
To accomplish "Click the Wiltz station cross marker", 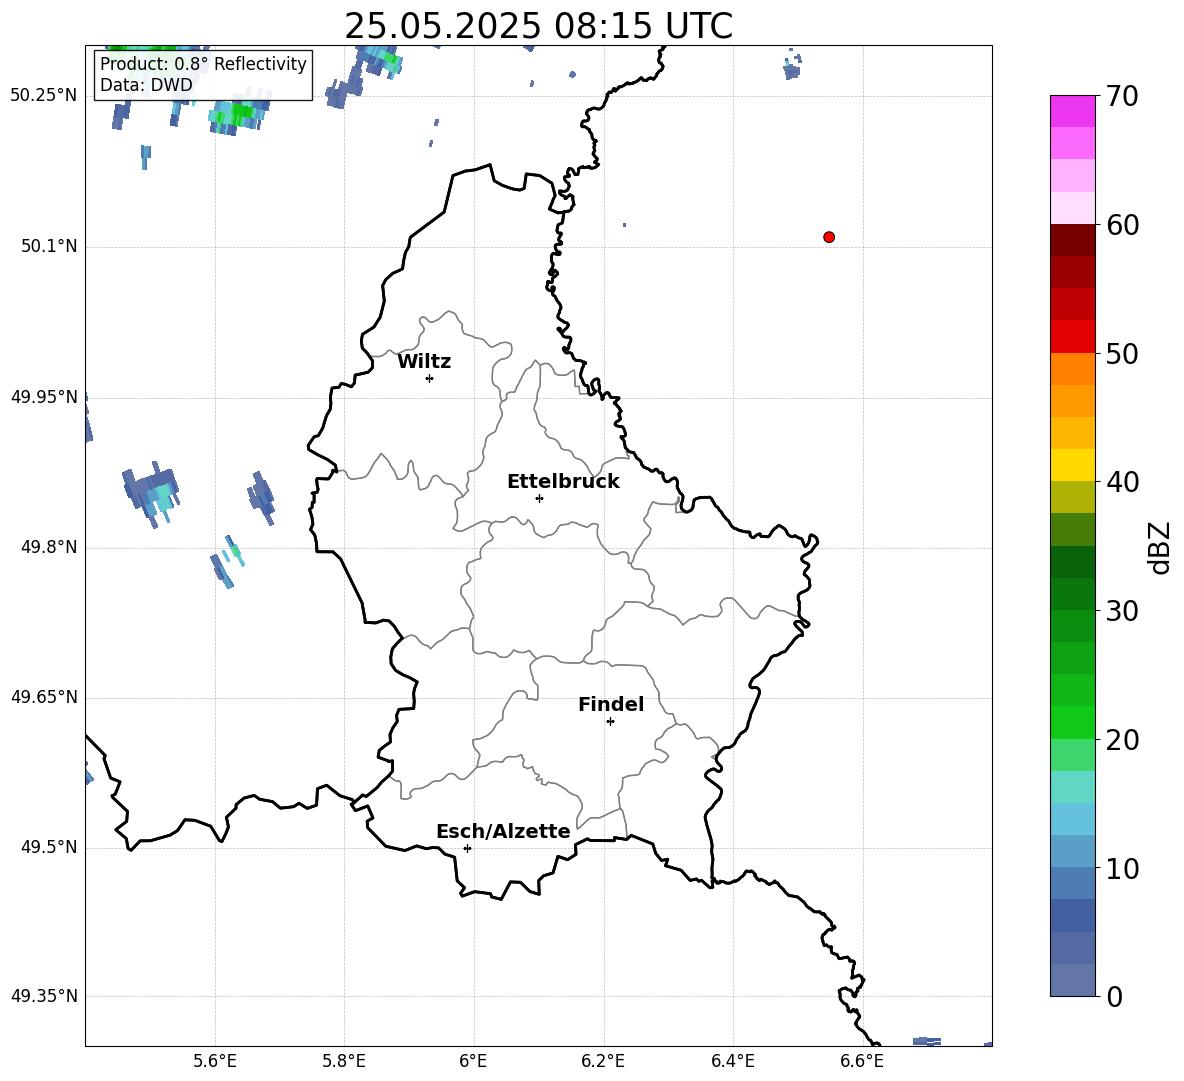I will click(x=429, y=378).
